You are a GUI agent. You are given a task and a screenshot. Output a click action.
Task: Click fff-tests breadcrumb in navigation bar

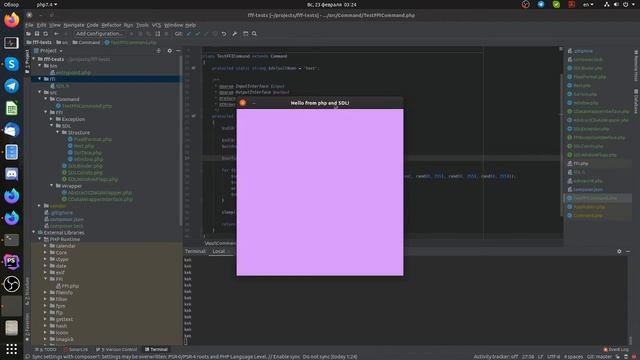coord(39,42)
